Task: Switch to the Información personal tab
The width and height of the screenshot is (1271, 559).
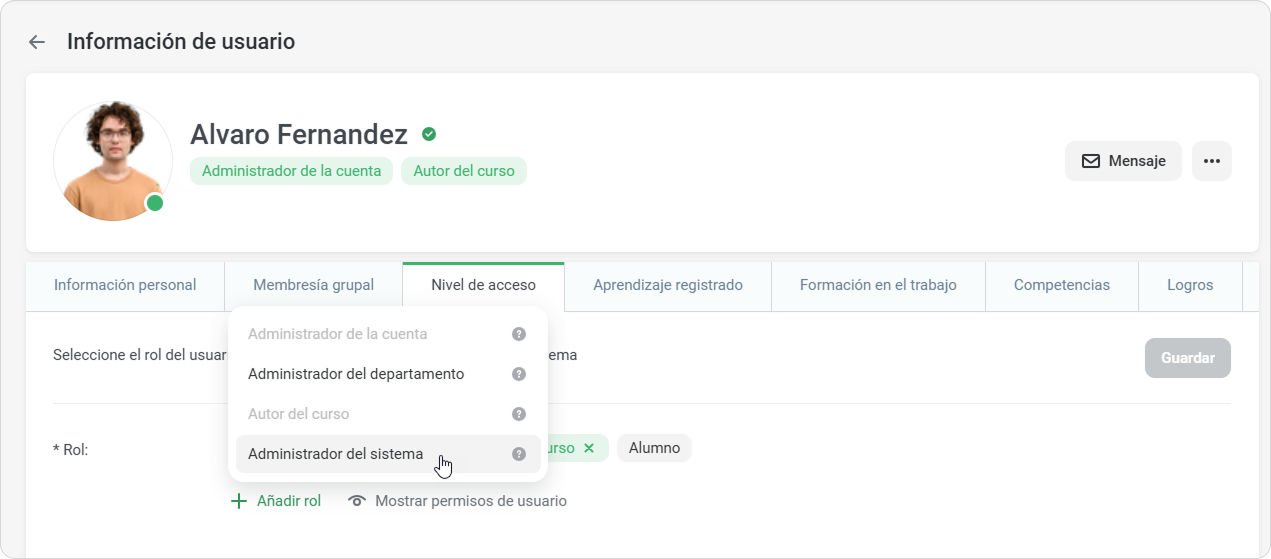Action: 125,285
